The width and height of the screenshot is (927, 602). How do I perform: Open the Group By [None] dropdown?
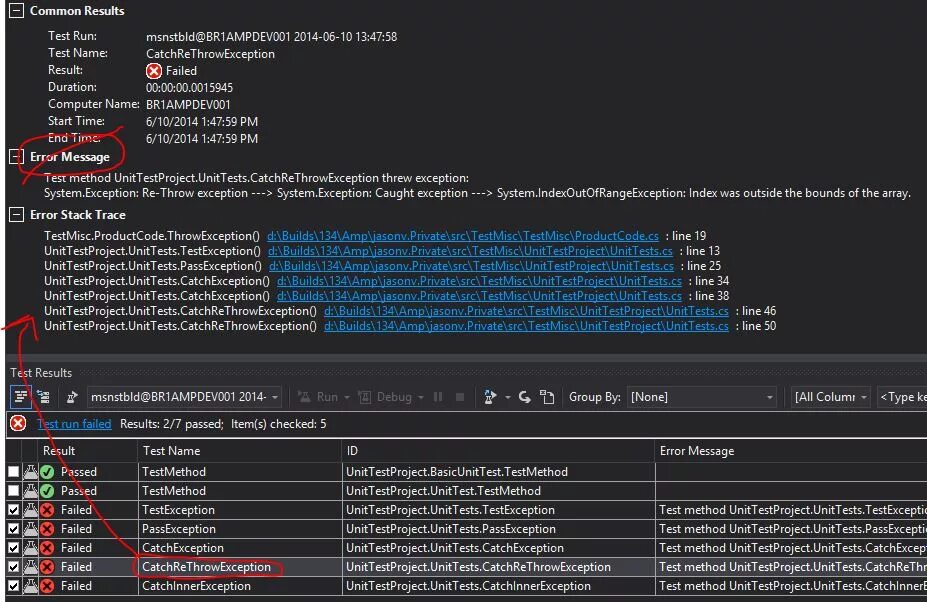tap(702, 397)
